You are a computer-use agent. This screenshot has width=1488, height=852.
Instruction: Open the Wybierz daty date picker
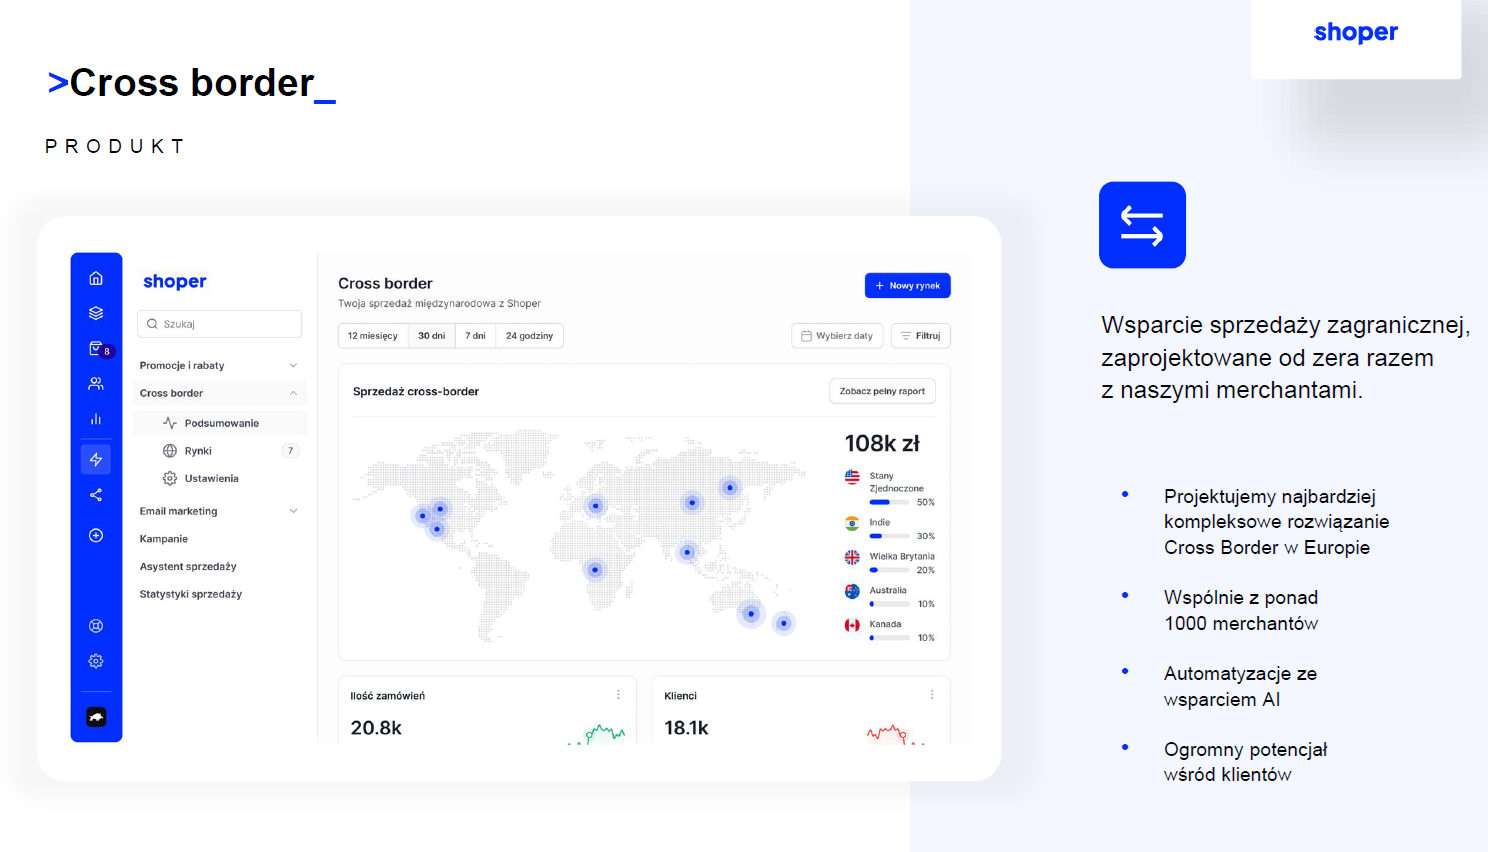[x=837, y=336]
